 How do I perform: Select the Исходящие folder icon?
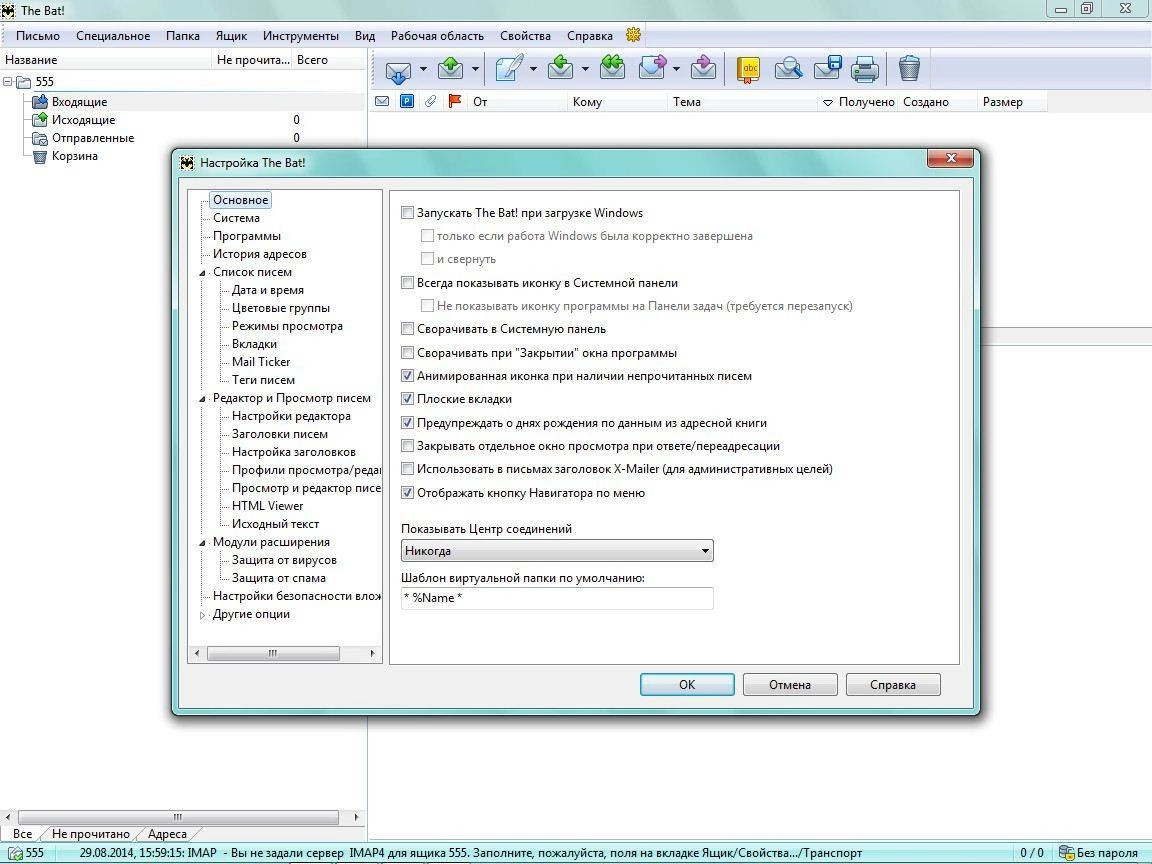40,120
